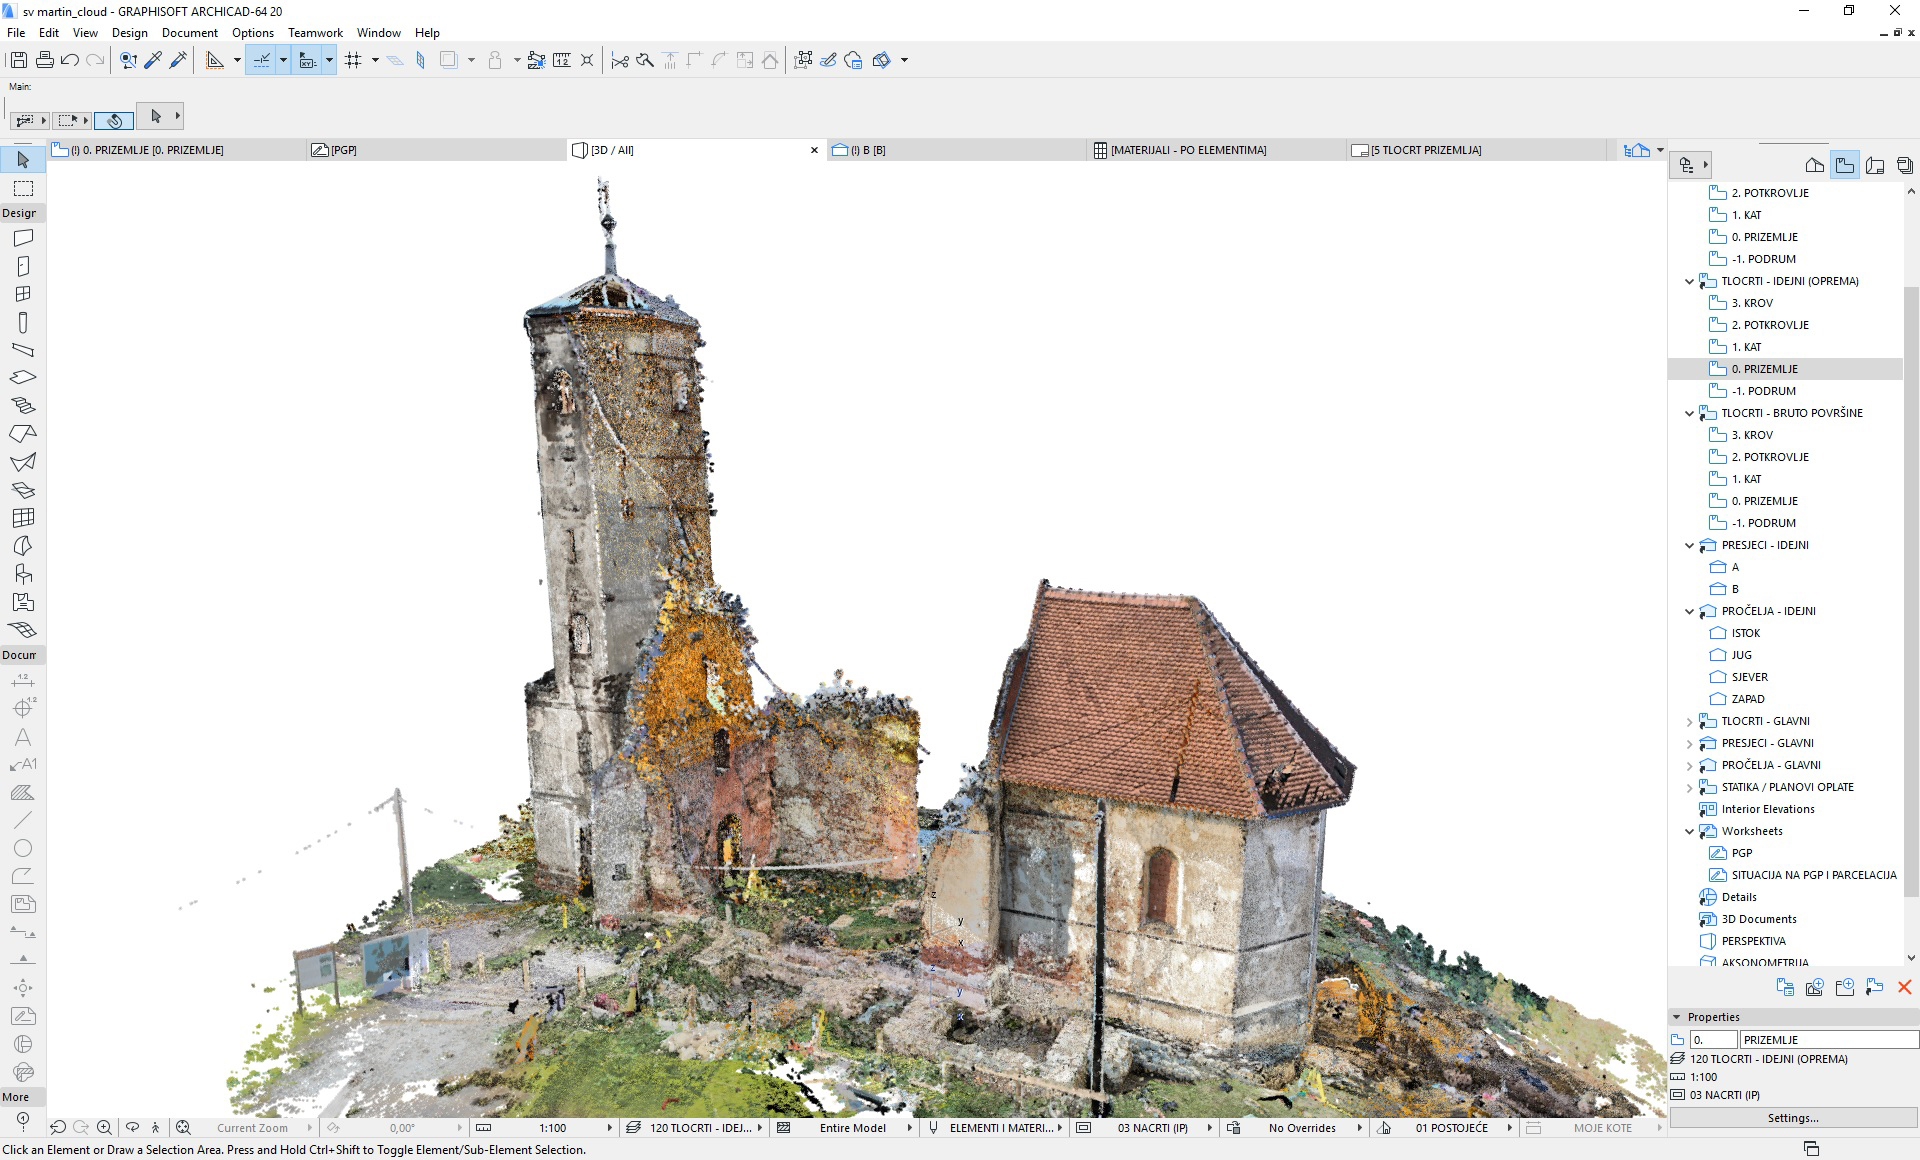Collapse the PROČELJA - IDEJNI folder

pos(1690,611)
